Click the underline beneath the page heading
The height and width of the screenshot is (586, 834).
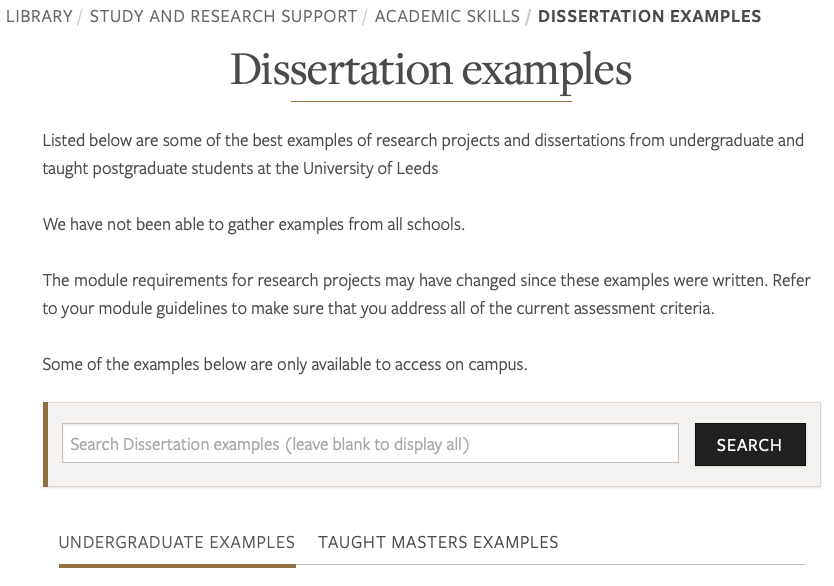pyautogui.click(x=431, y=101)
